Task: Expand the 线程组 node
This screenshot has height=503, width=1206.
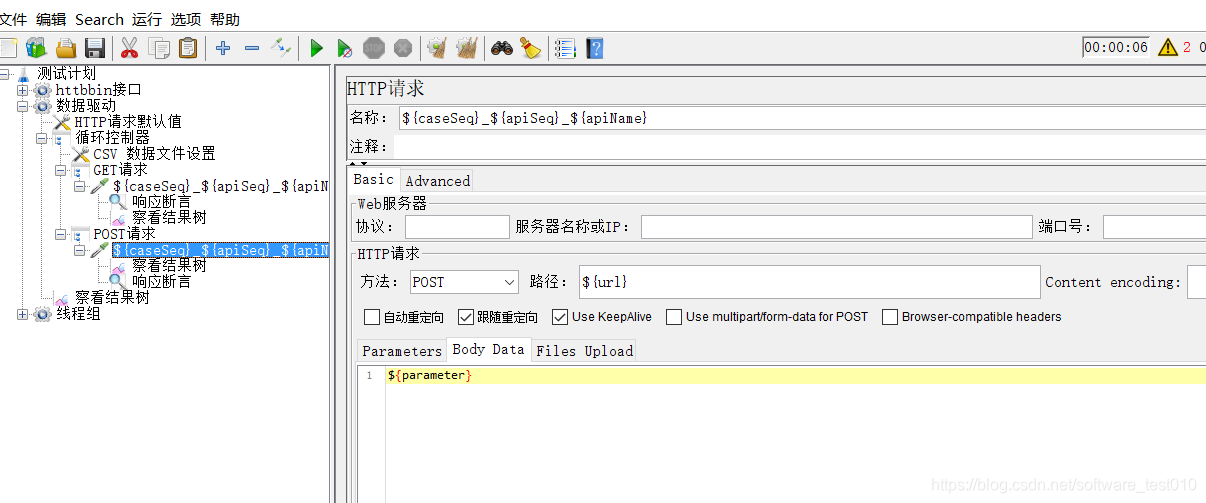Action: [x=23, y=314]
